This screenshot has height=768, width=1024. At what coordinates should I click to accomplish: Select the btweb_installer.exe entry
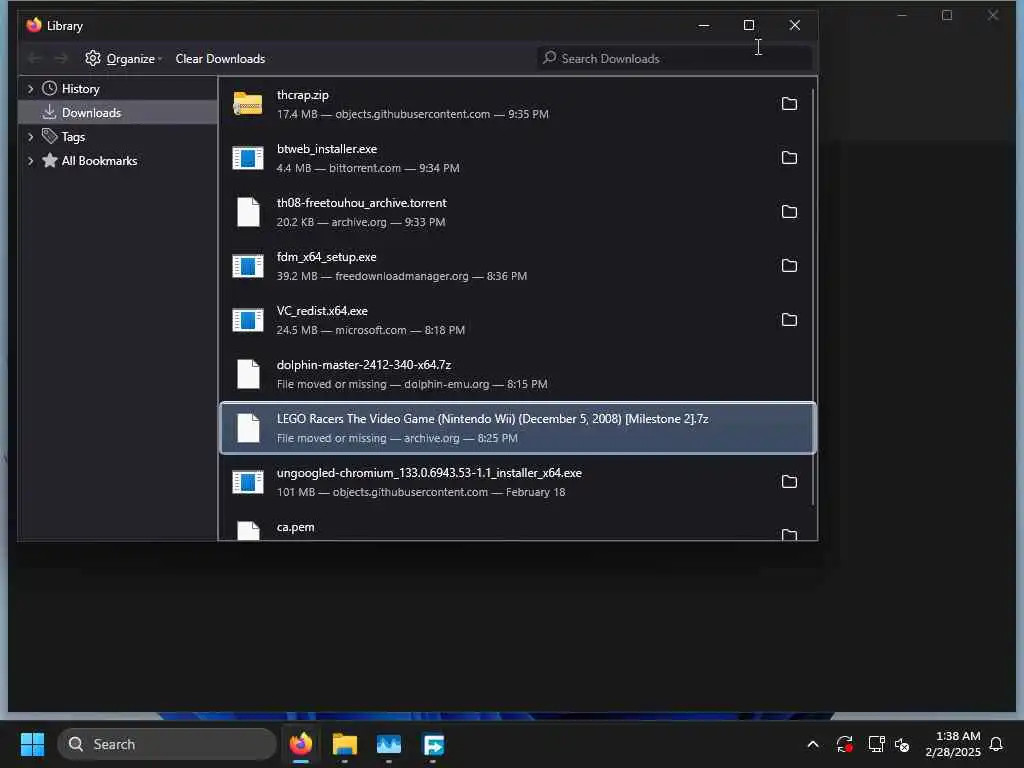tap(518, 158)
